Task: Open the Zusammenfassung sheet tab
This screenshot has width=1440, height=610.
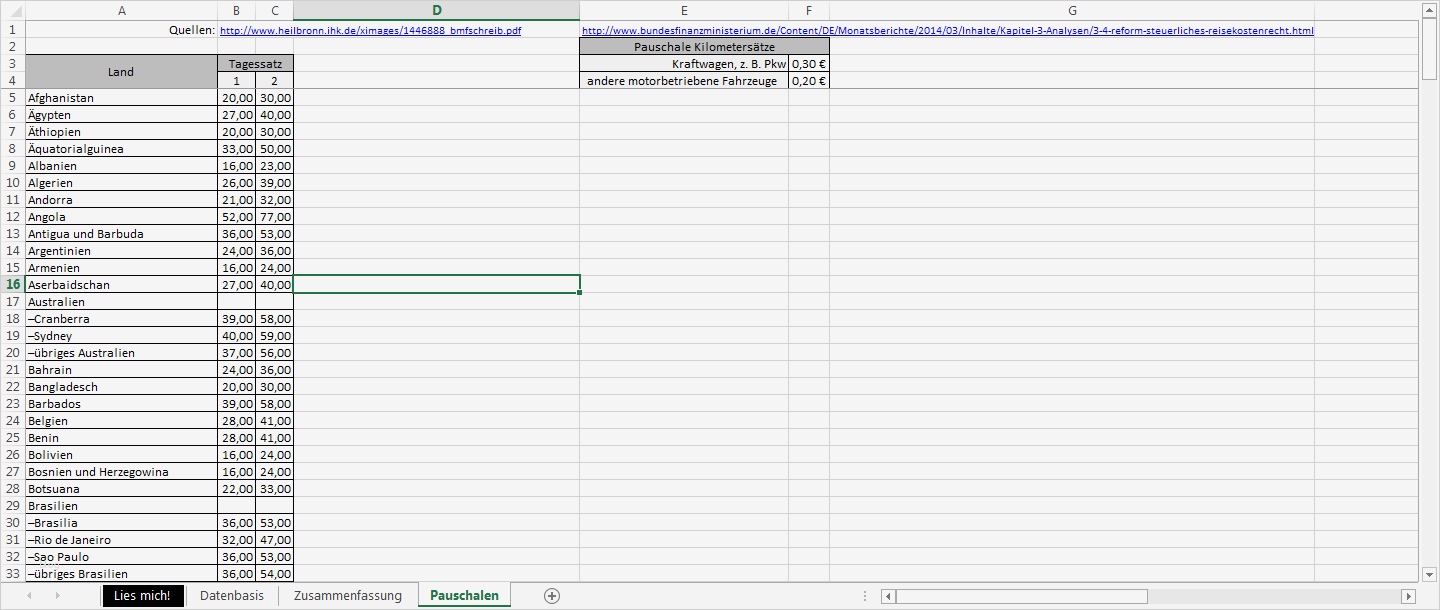Action: point(347,595)
